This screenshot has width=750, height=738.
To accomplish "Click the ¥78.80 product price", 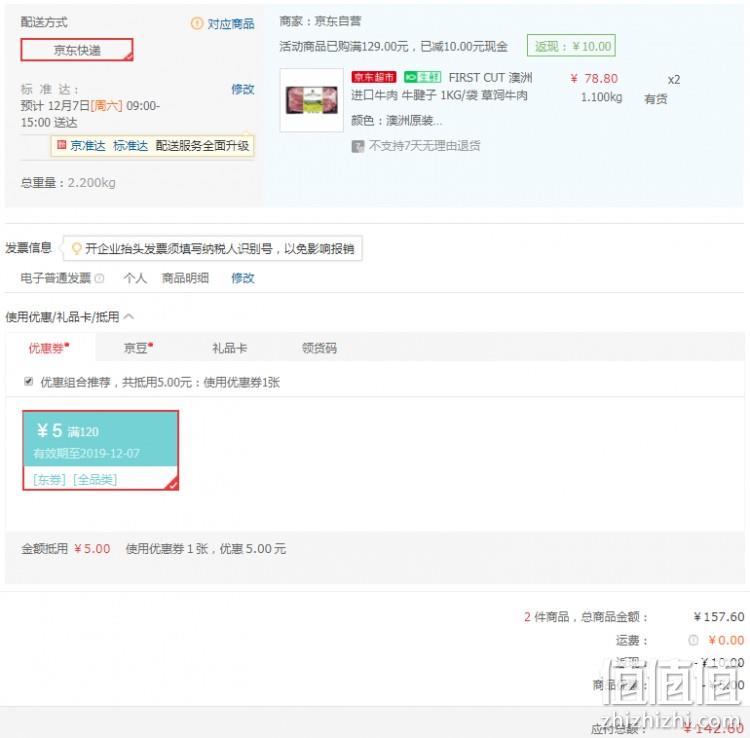I will click(594, 78).
